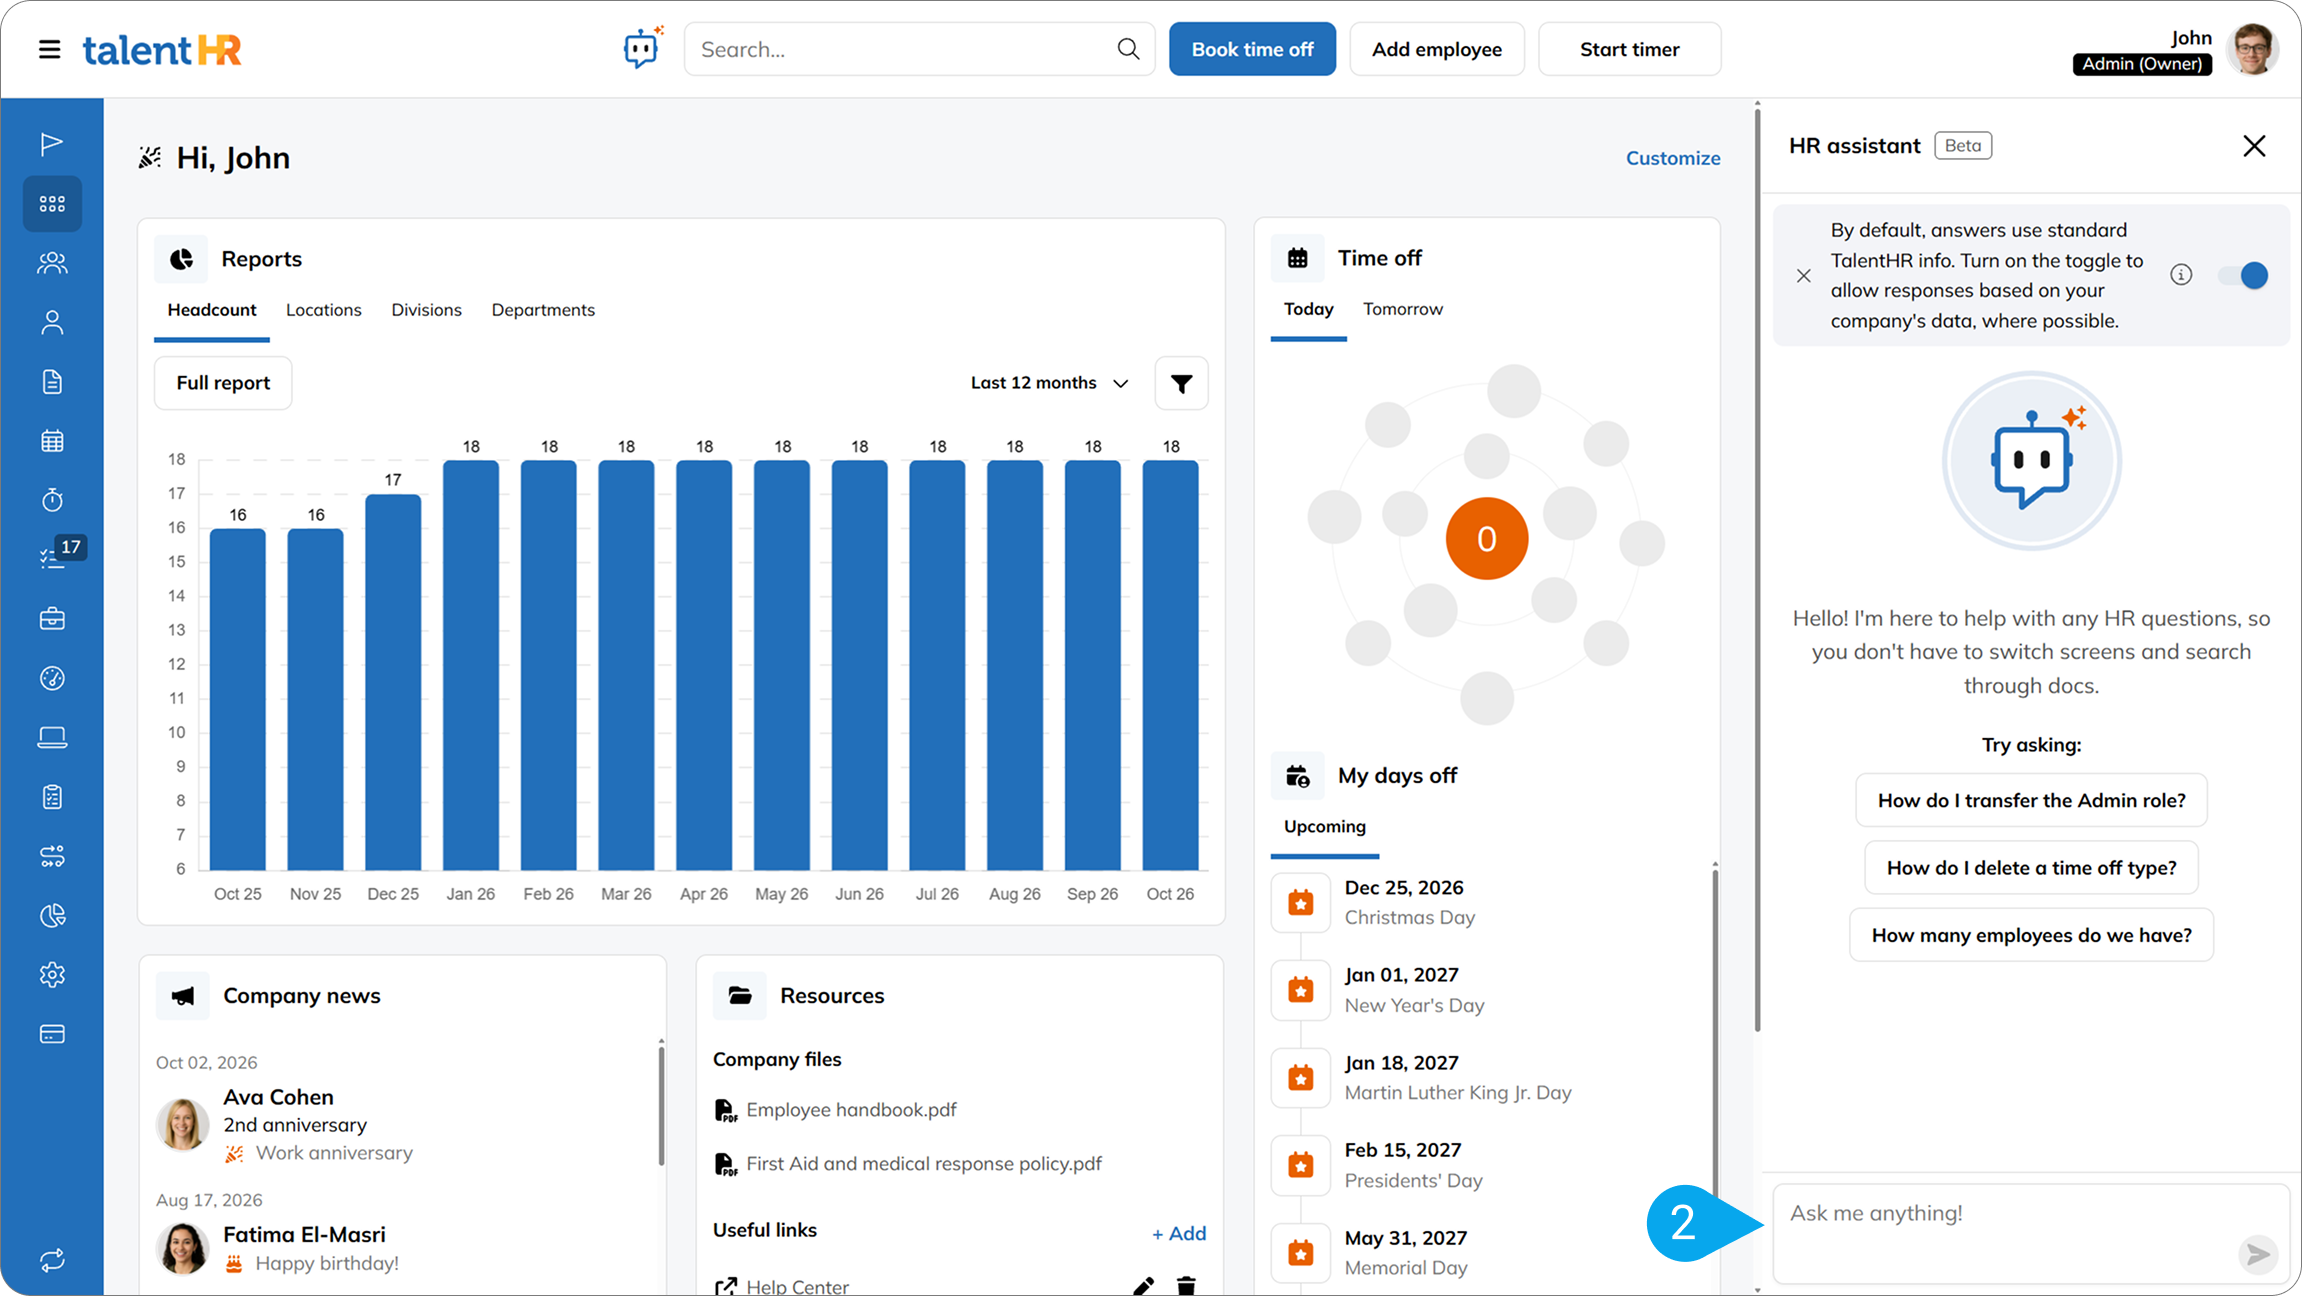
Task: Open John's profile avatar menu
Action: point(2251,49)
